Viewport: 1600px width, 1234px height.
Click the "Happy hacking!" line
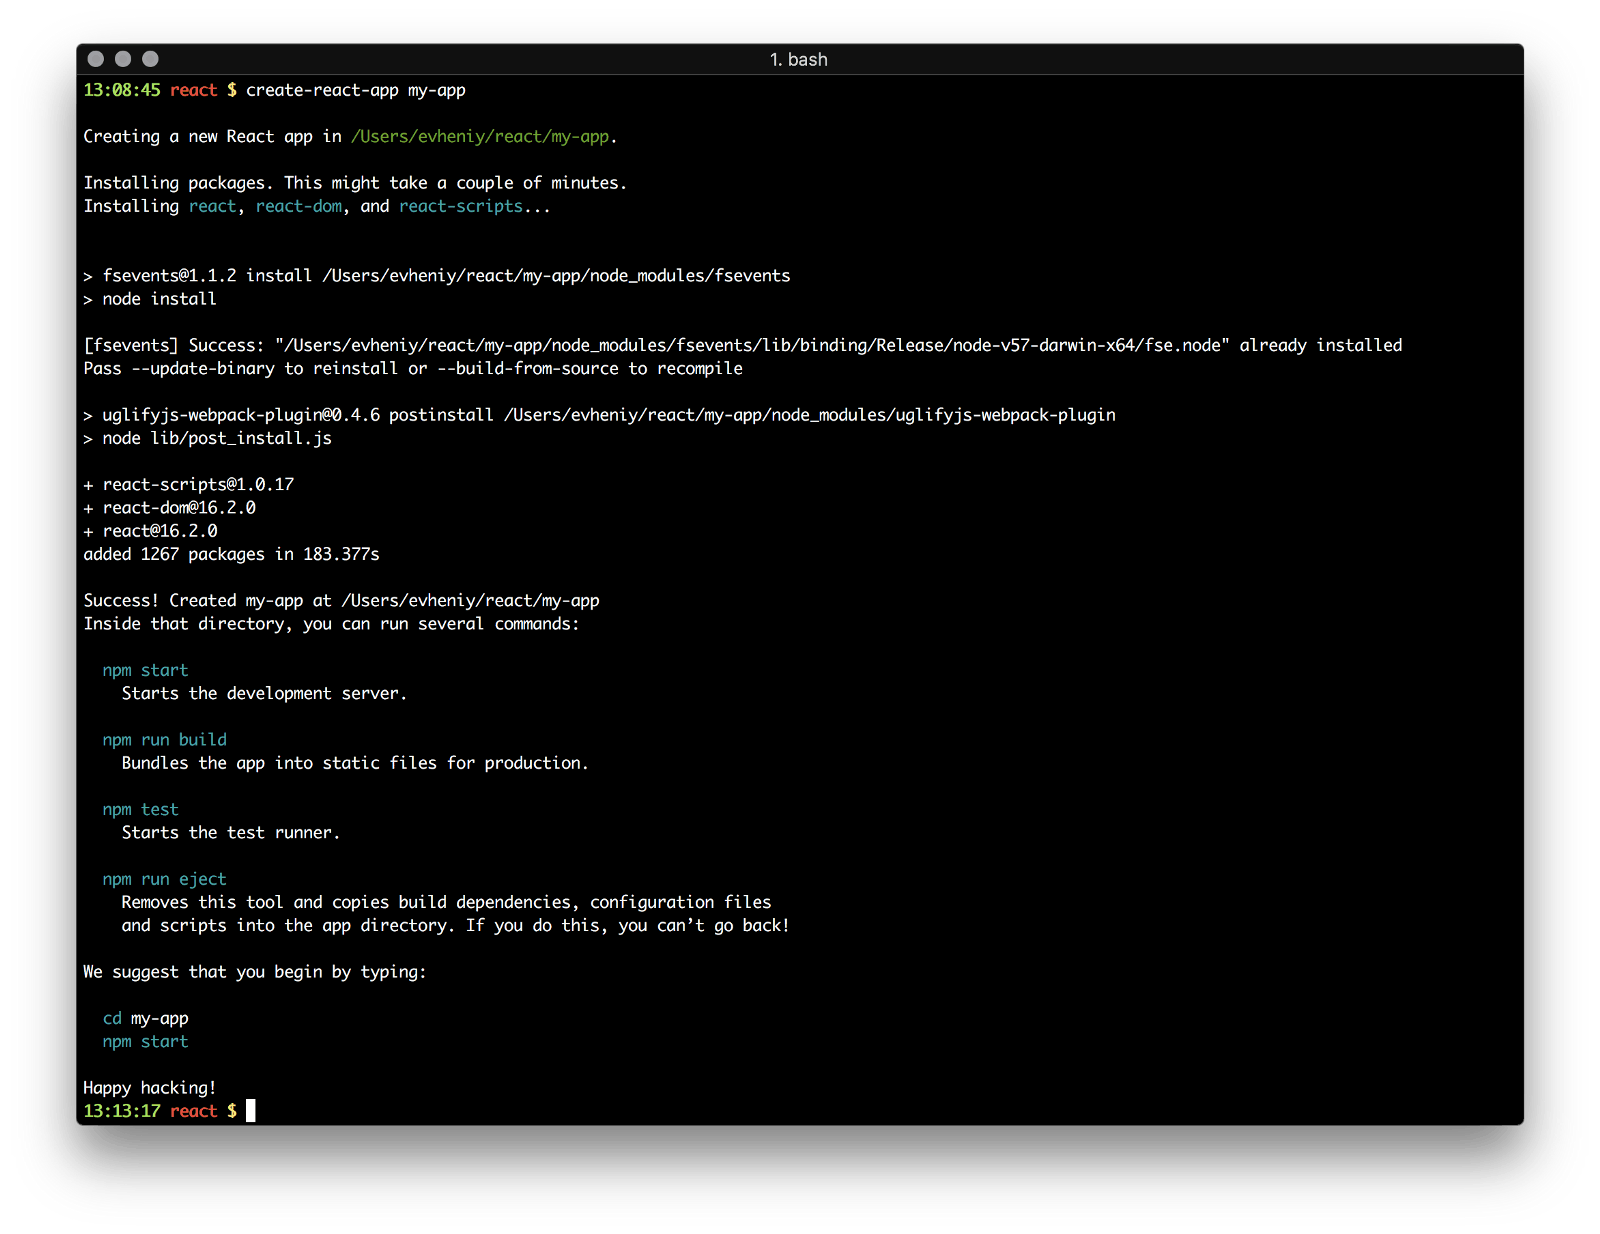[x=150, y=1088]
